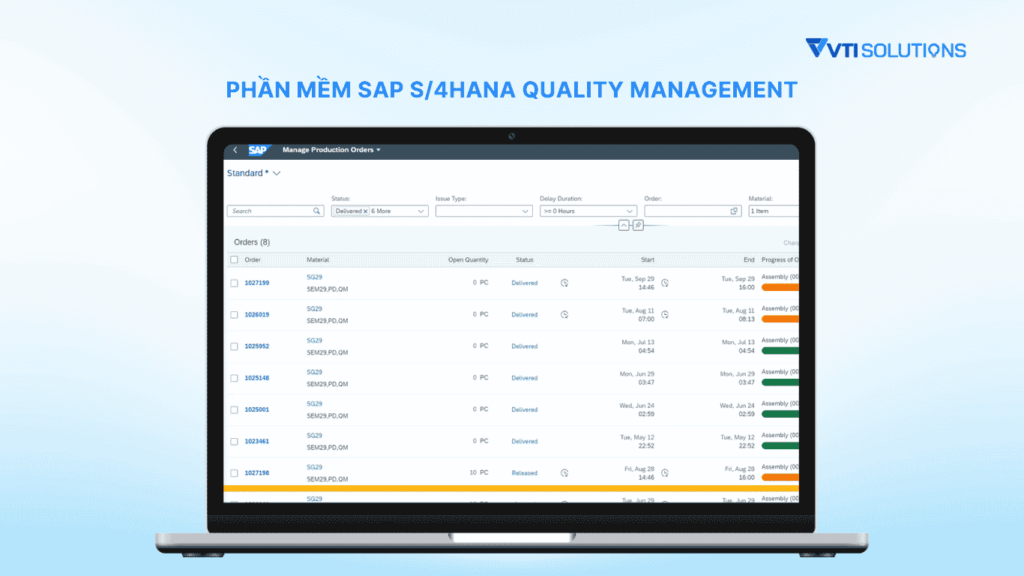Click the Order column header
The image size is (1024, 576).
[253, 260]
